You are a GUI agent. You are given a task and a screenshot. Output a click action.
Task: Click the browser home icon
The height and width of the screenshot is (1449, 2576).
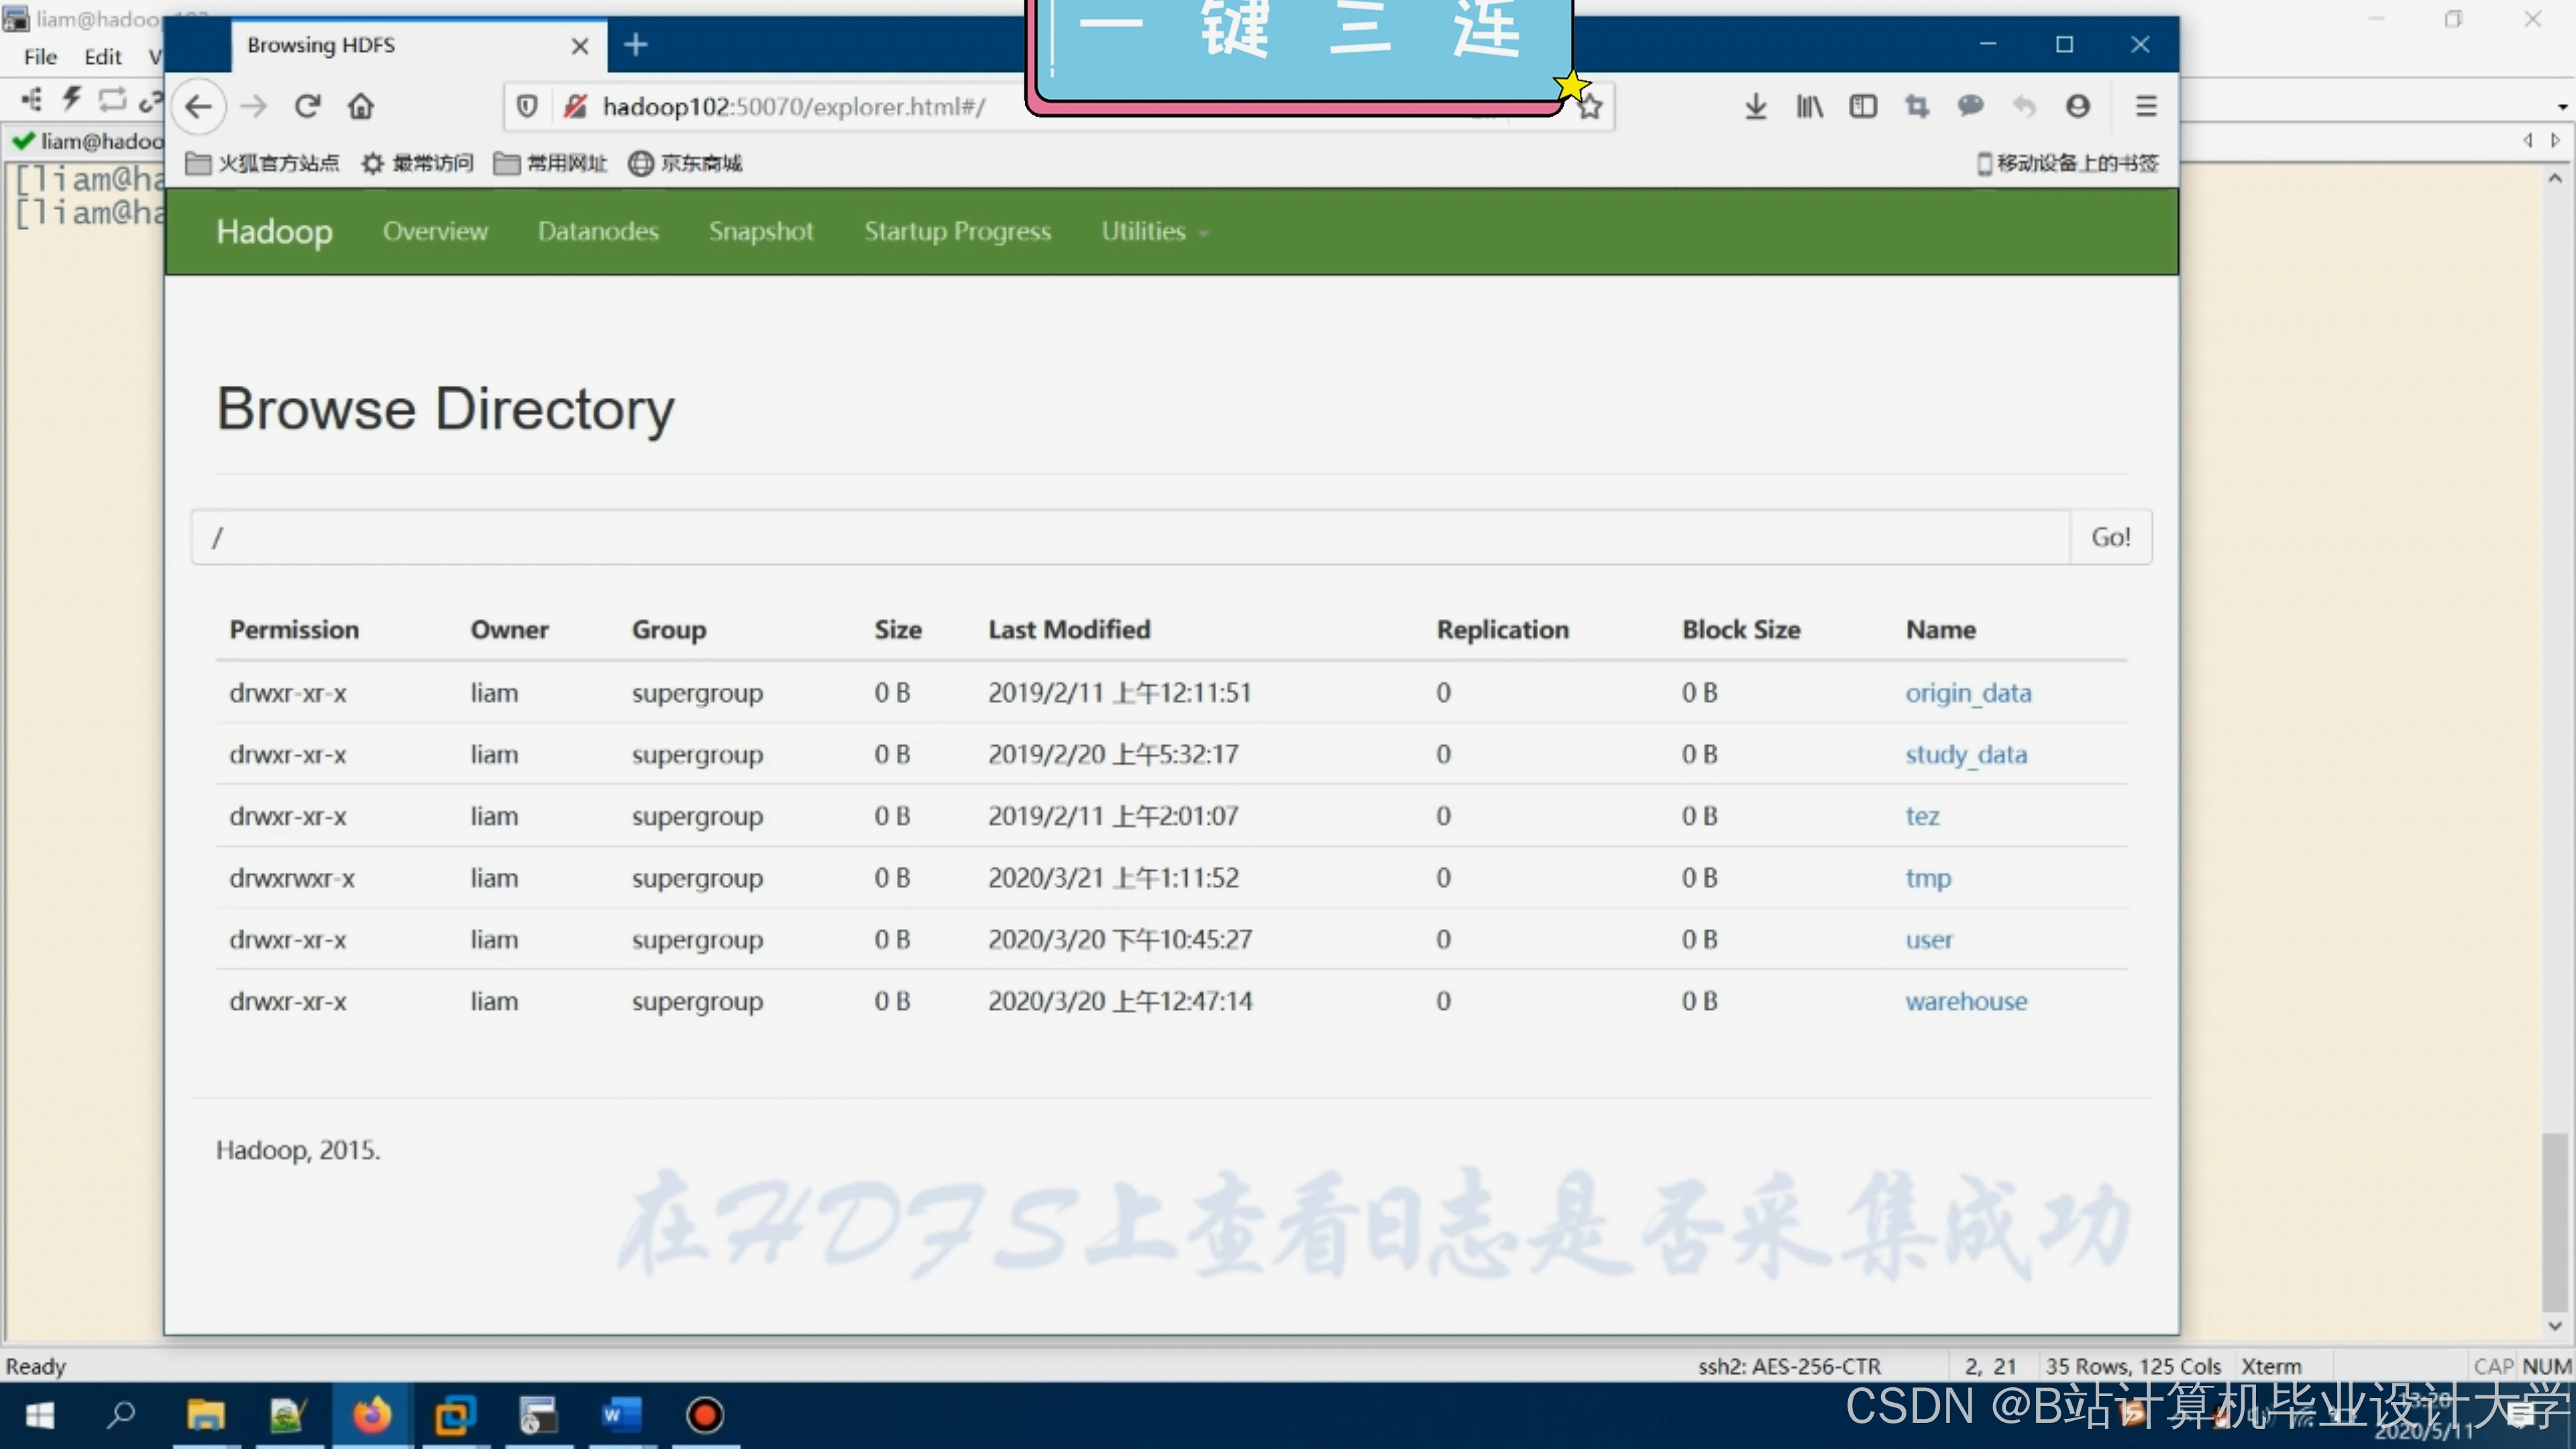click(361, 106)
